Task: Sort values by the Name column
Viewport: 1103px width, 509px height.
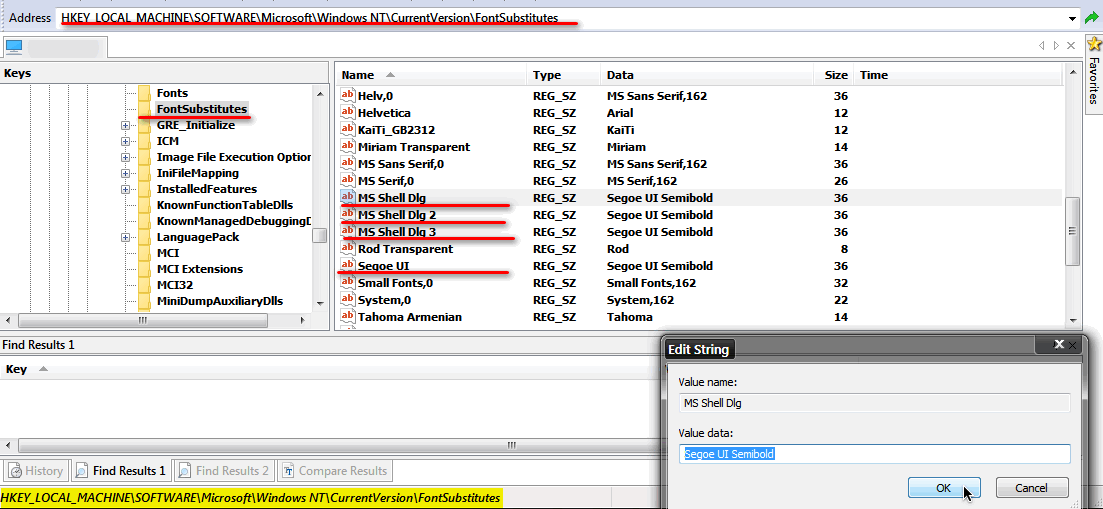Action: tap(431, 75)
